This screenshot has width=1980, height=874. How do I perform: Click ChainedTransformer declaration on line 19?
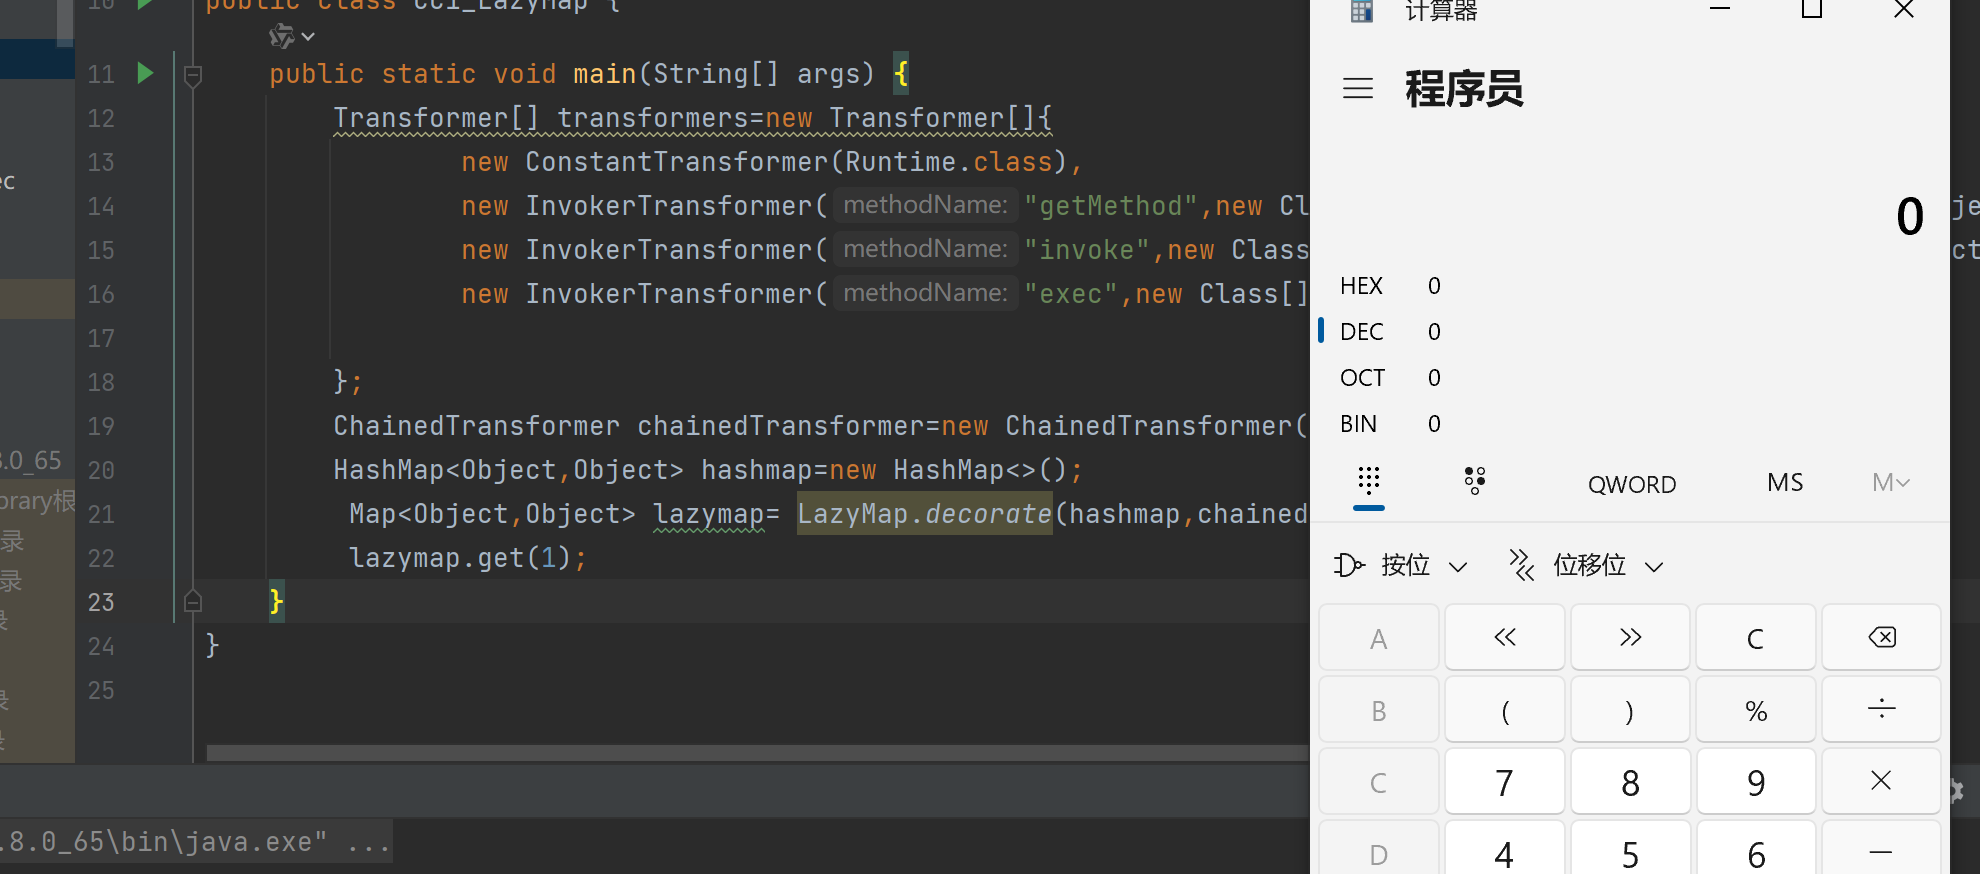click(x=820, y=426)
